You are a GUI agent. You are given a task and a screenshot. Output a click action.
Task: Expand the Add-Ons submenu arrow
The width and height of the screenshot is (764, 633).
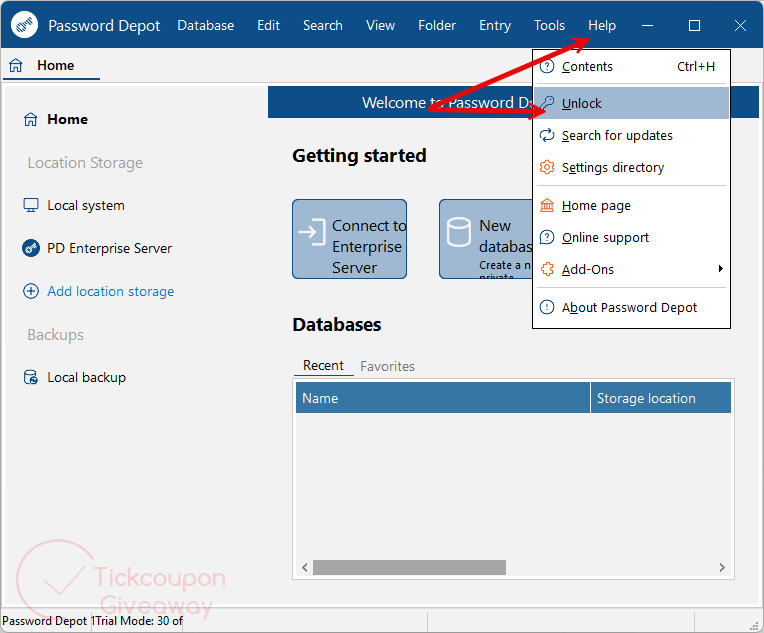click(x=720, y=269)
